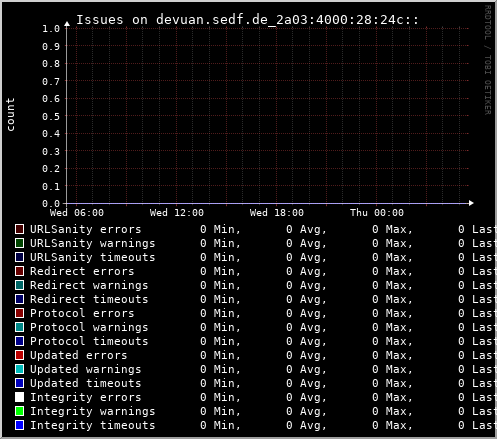The height and width of the screenshot is (439, 497).
Task: Select the URLSanity timeouts legend swatch
Action: pyautogui.click(x=20, y=257)
